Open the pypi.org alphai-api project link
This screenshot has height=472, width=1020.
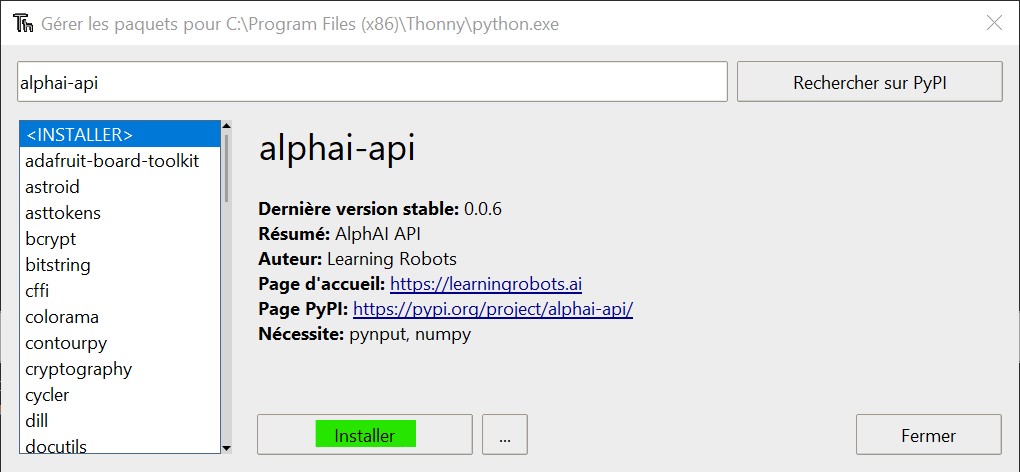tap(493, 309)
